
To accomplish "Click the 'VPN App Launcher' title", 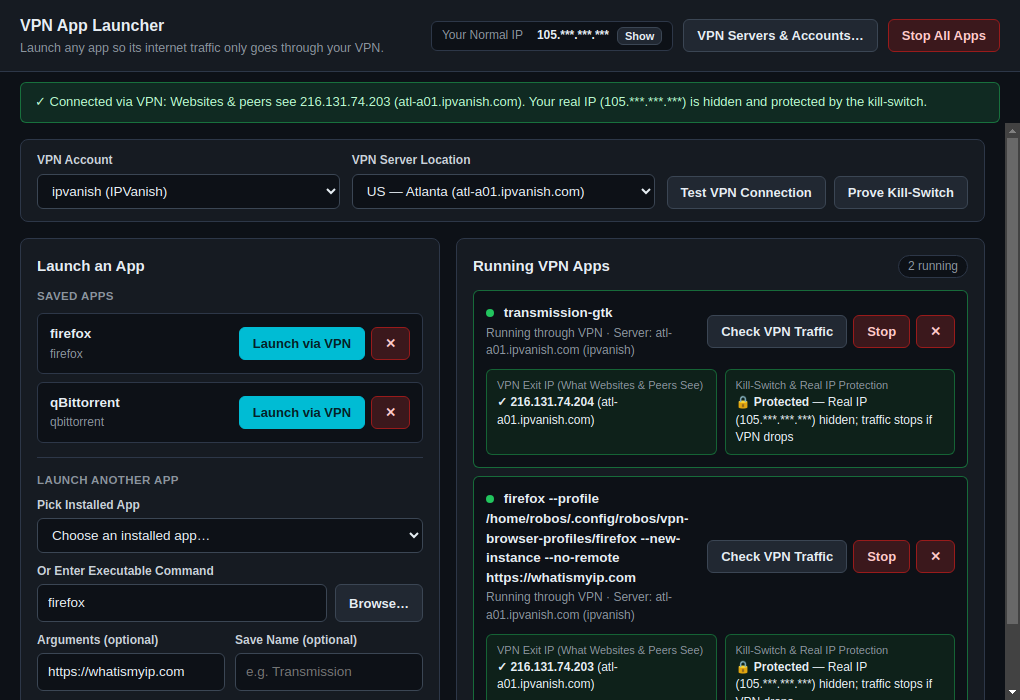I will 92,25.
